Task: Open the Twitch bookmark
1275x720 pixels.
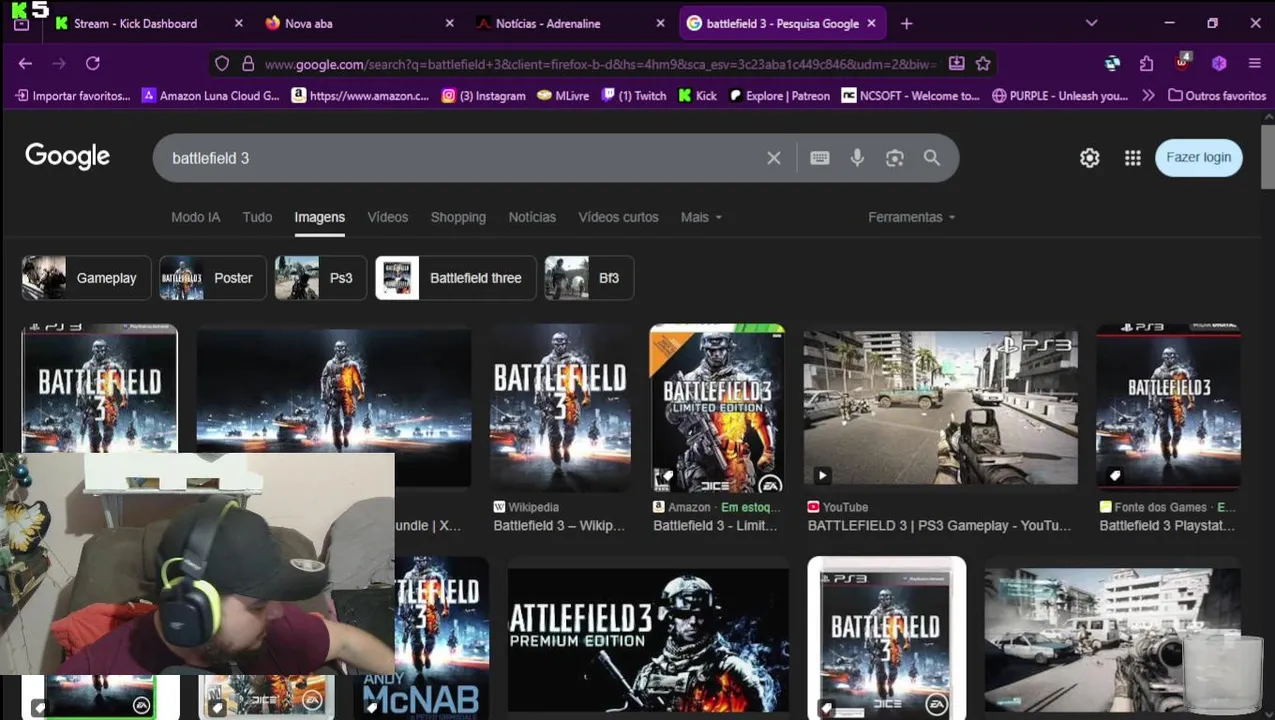Action: (634, 95)
